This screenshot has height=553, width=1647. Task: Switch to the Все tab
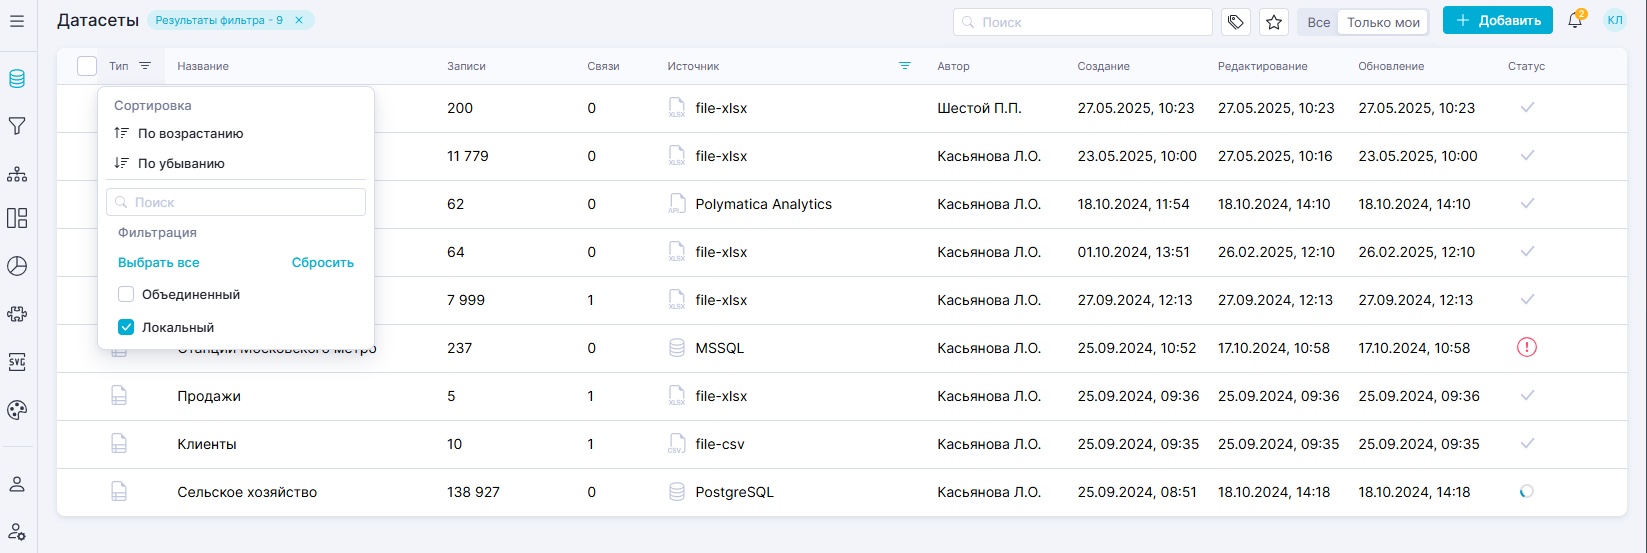tap(1318, 22)
